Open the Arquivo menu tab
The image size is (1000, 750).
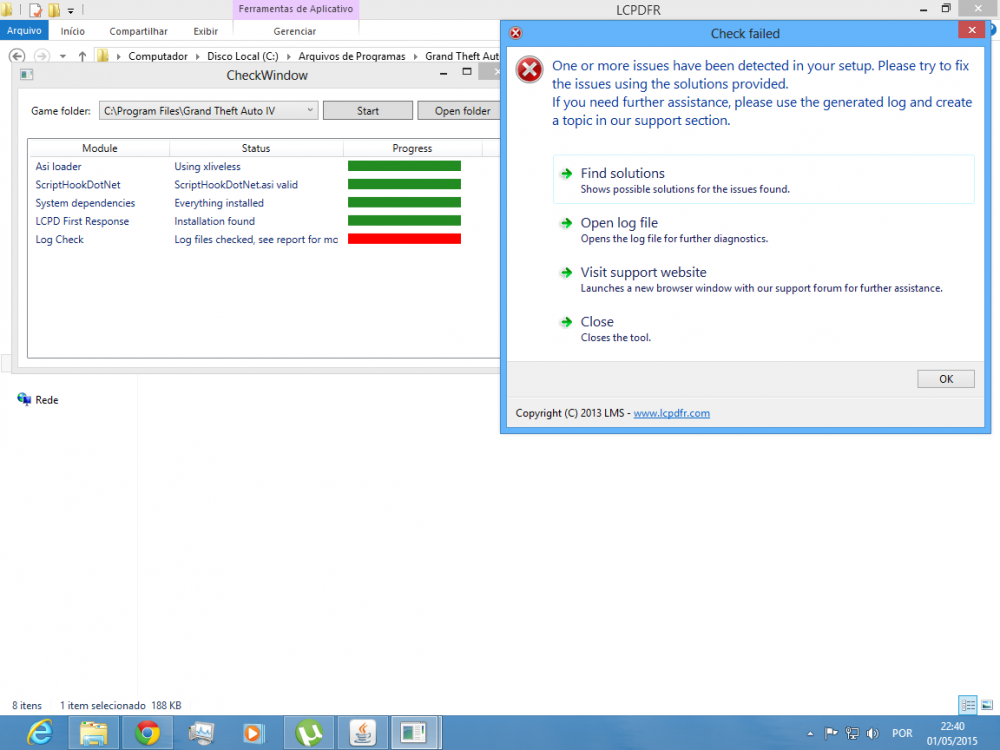(24, 31)
